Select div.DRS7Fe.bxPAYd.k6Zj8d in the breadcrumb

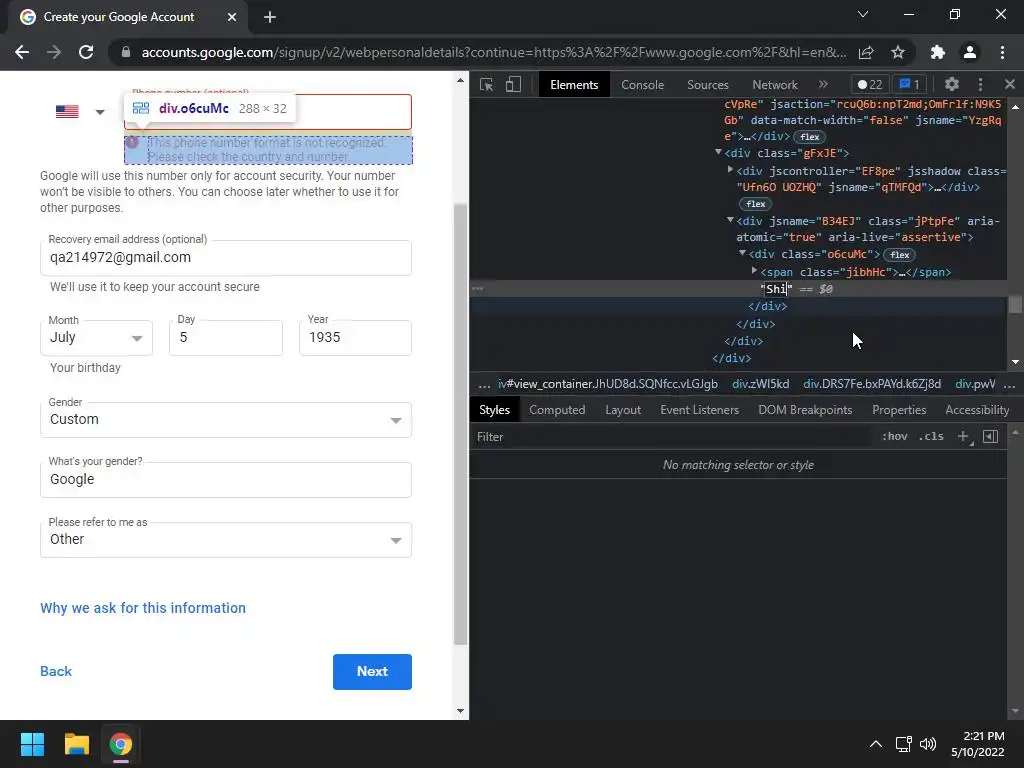pyautogui.click(x=872, y=384)
